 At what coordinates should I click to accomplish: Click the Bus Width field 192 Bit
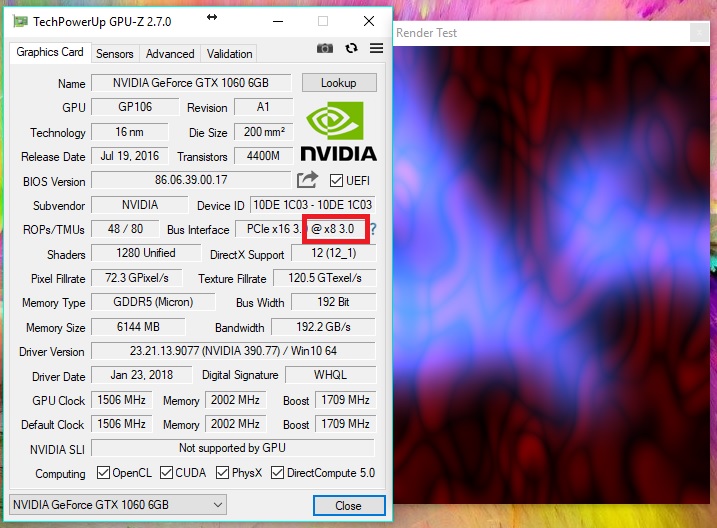334,302
